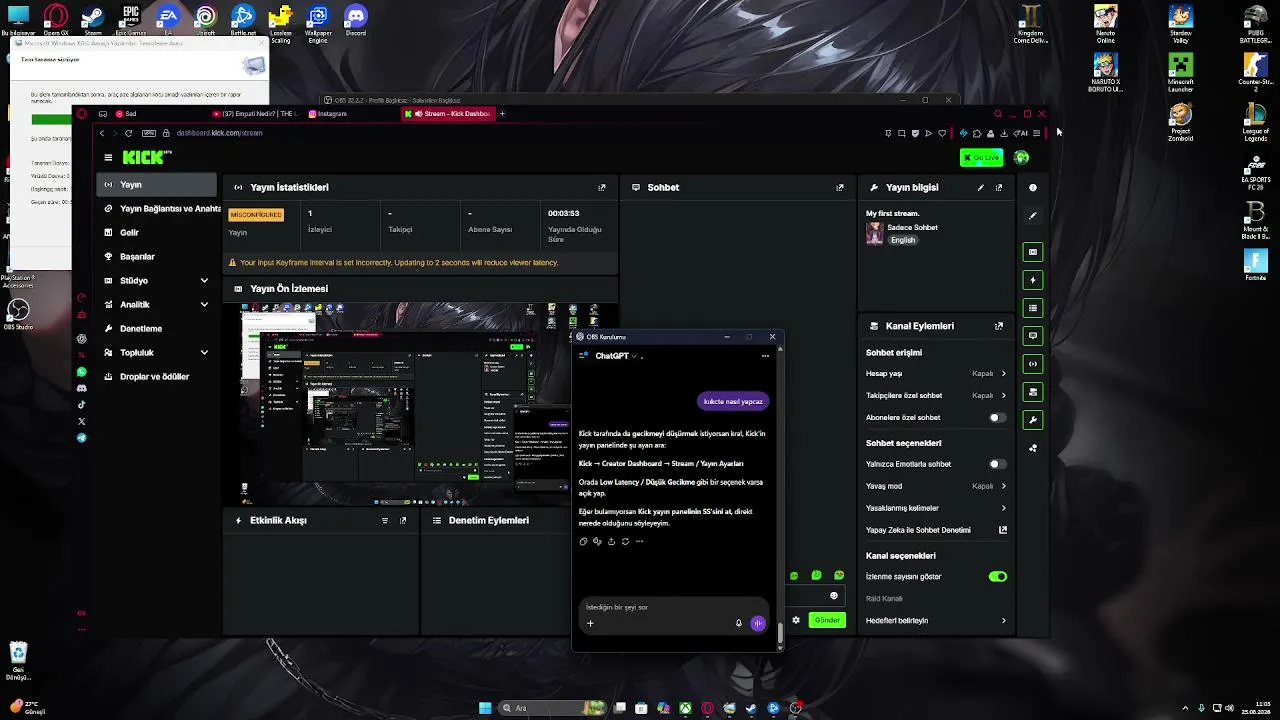This screenshot has width=1280, height=720.
Task: Open chat settings gear beside Gönder
Action: point(796,620)
